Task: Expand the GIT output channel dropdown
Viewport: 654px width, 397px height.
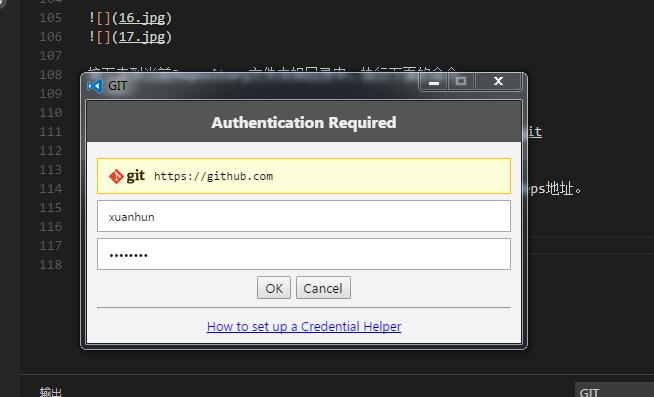Action: pos(614,390)
